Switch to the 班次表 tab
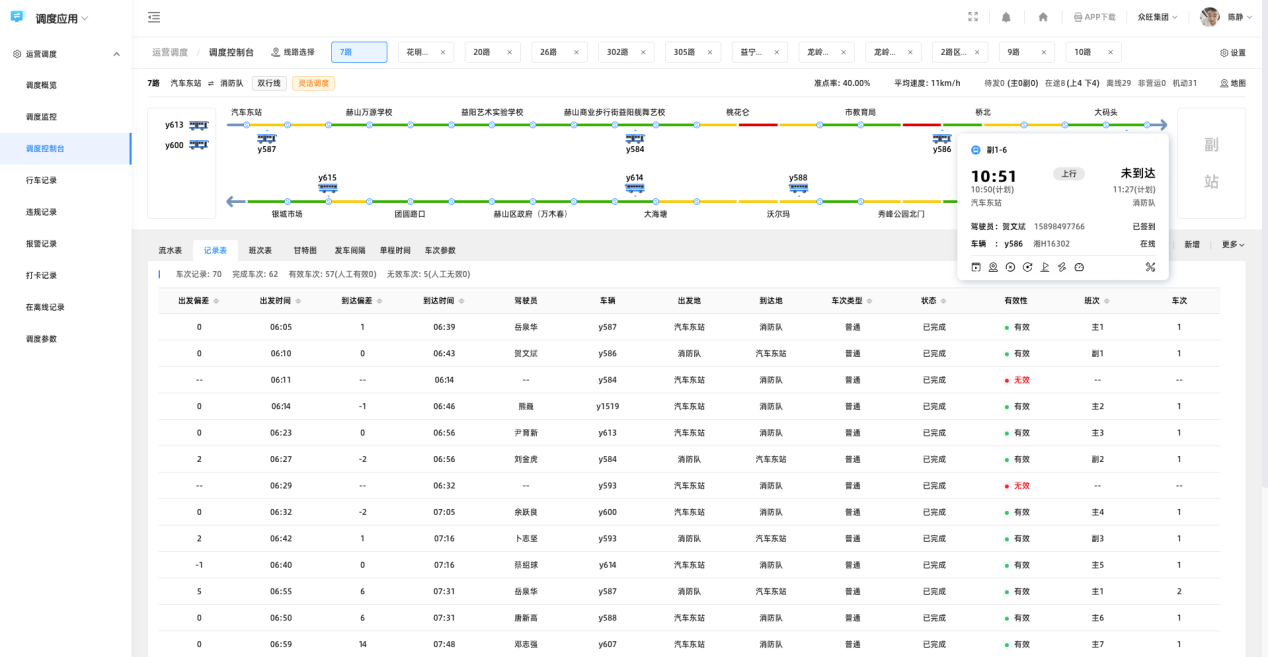Screen dimensions: 1268x657 tap(260, 251)
